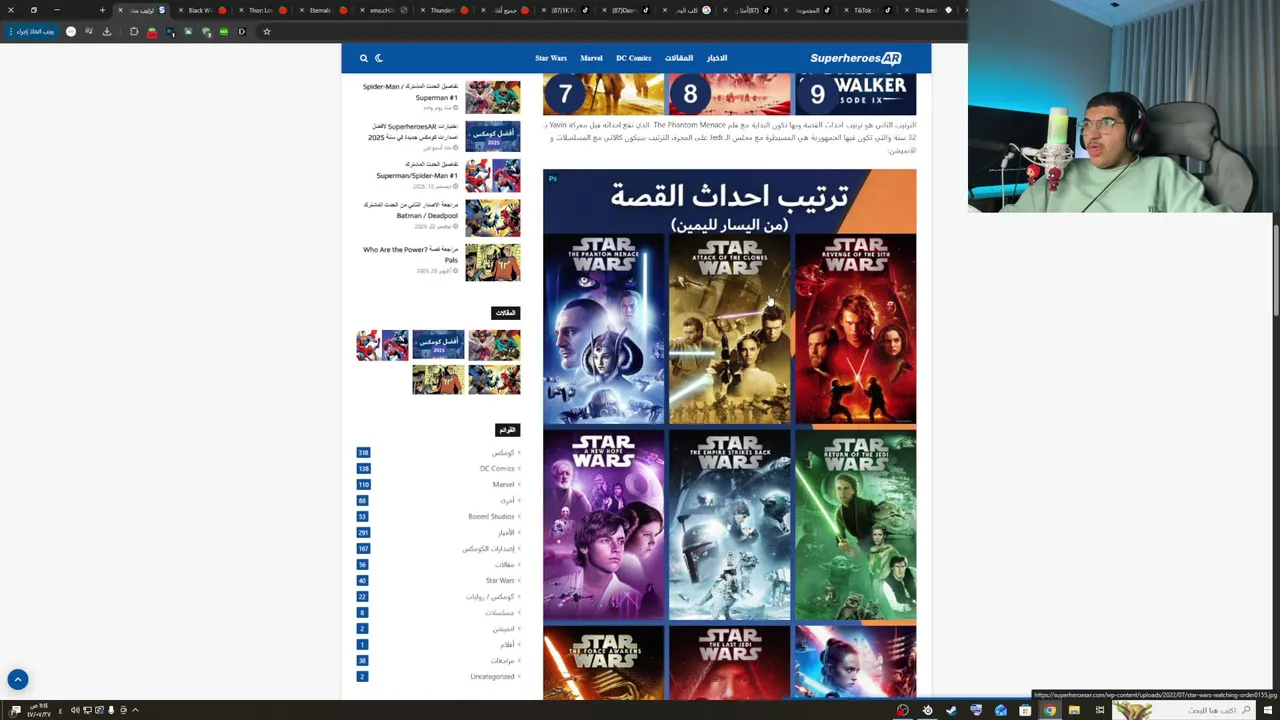The image size is (1280, 720).
Task: Open the Marvel menu item
Action: point(591,58)
